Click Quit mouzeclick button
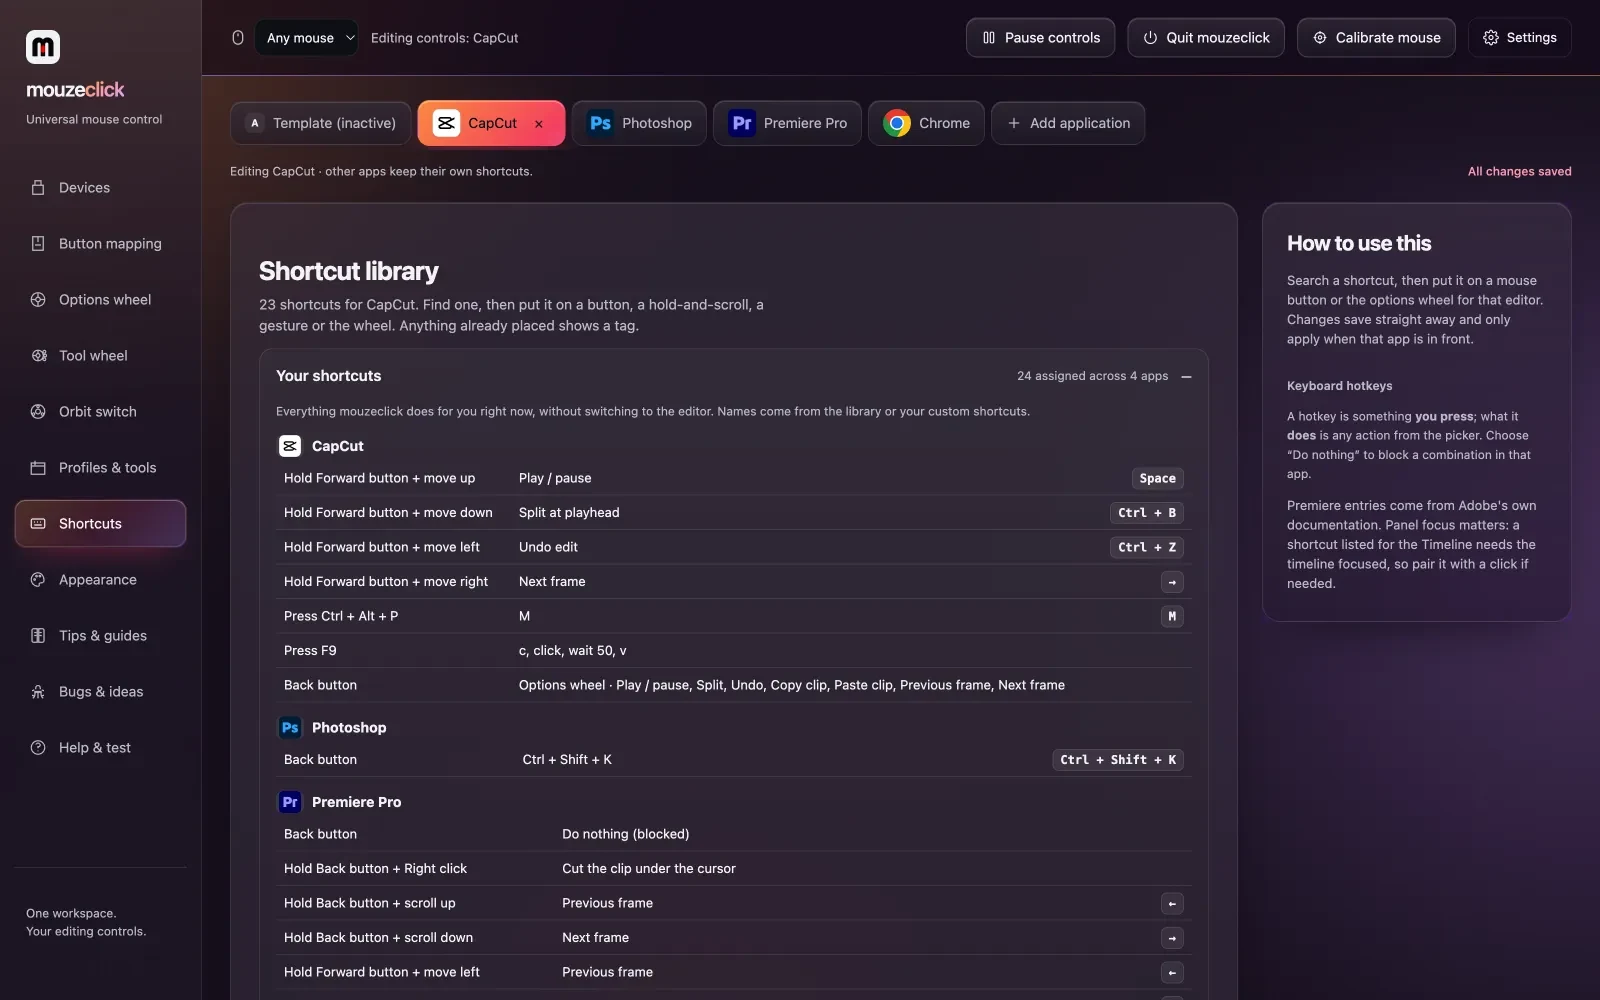1600x1000 pixels. pyautogui.click(x=1206, y=38)
